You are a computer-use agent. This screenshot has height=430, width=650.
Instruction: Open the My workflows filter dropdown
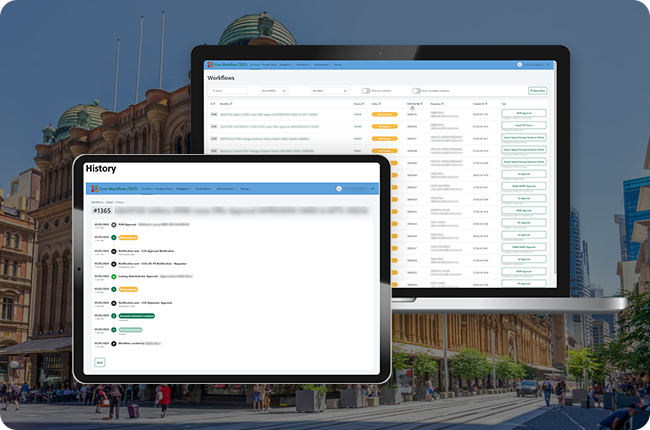point(274,90)
